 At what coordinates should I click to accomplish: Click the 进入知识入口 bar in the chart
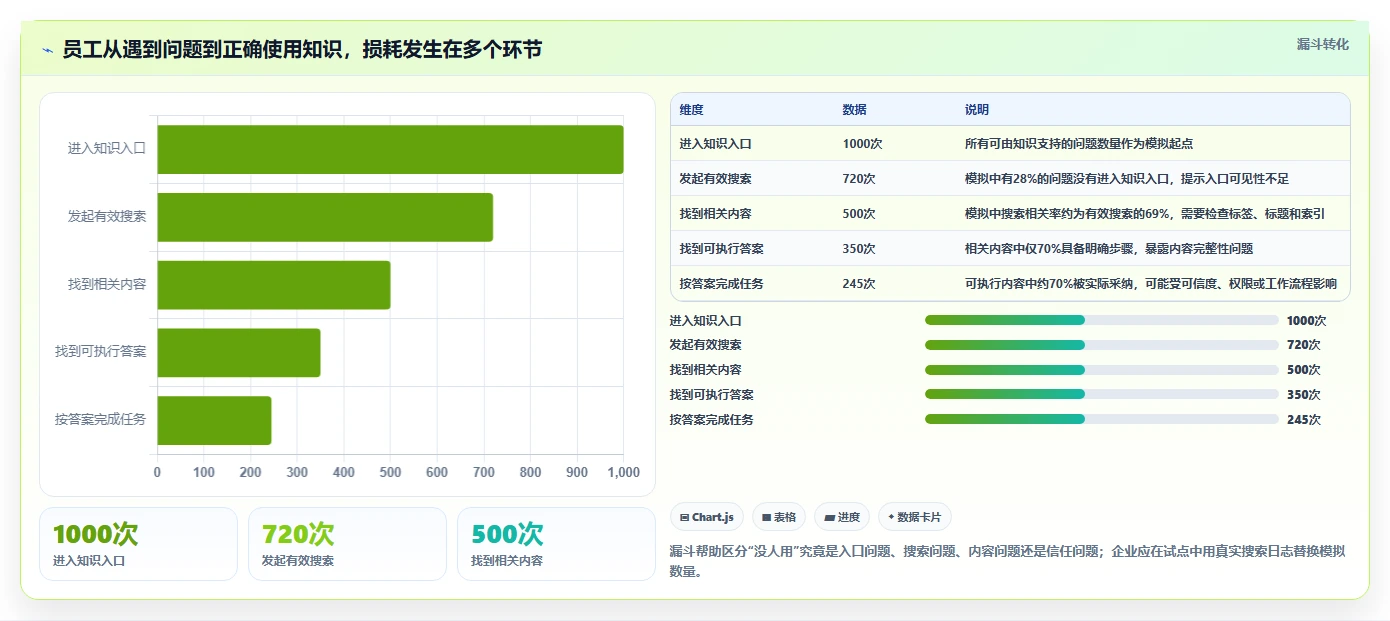390,149
